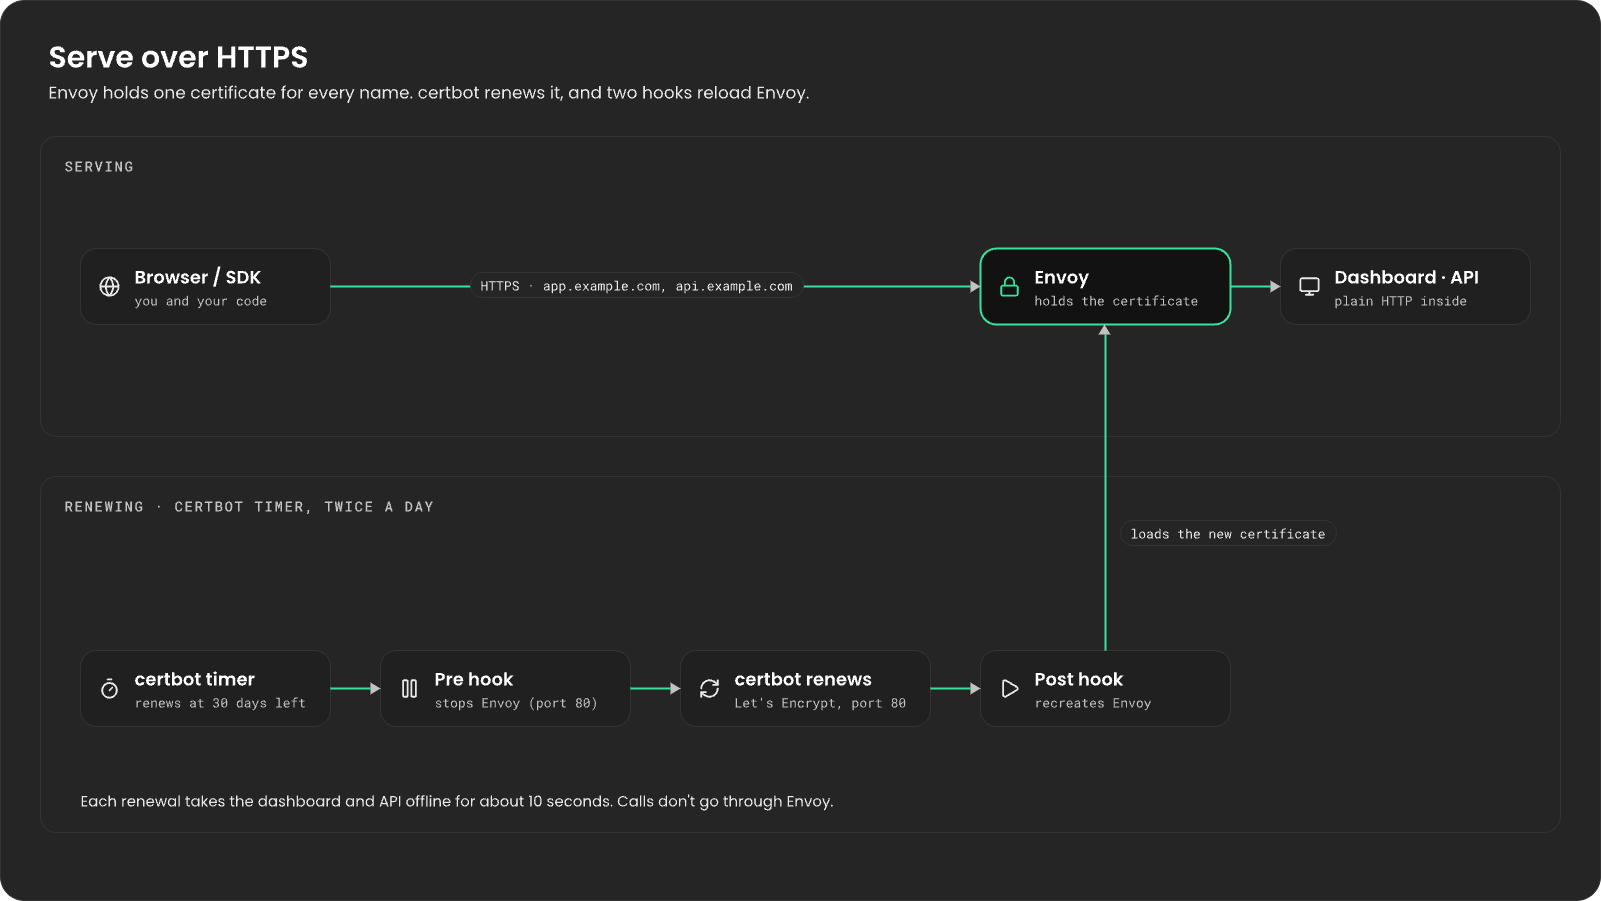Select the Browser / SDK title

pyautogui.click(x=198, y=277)
